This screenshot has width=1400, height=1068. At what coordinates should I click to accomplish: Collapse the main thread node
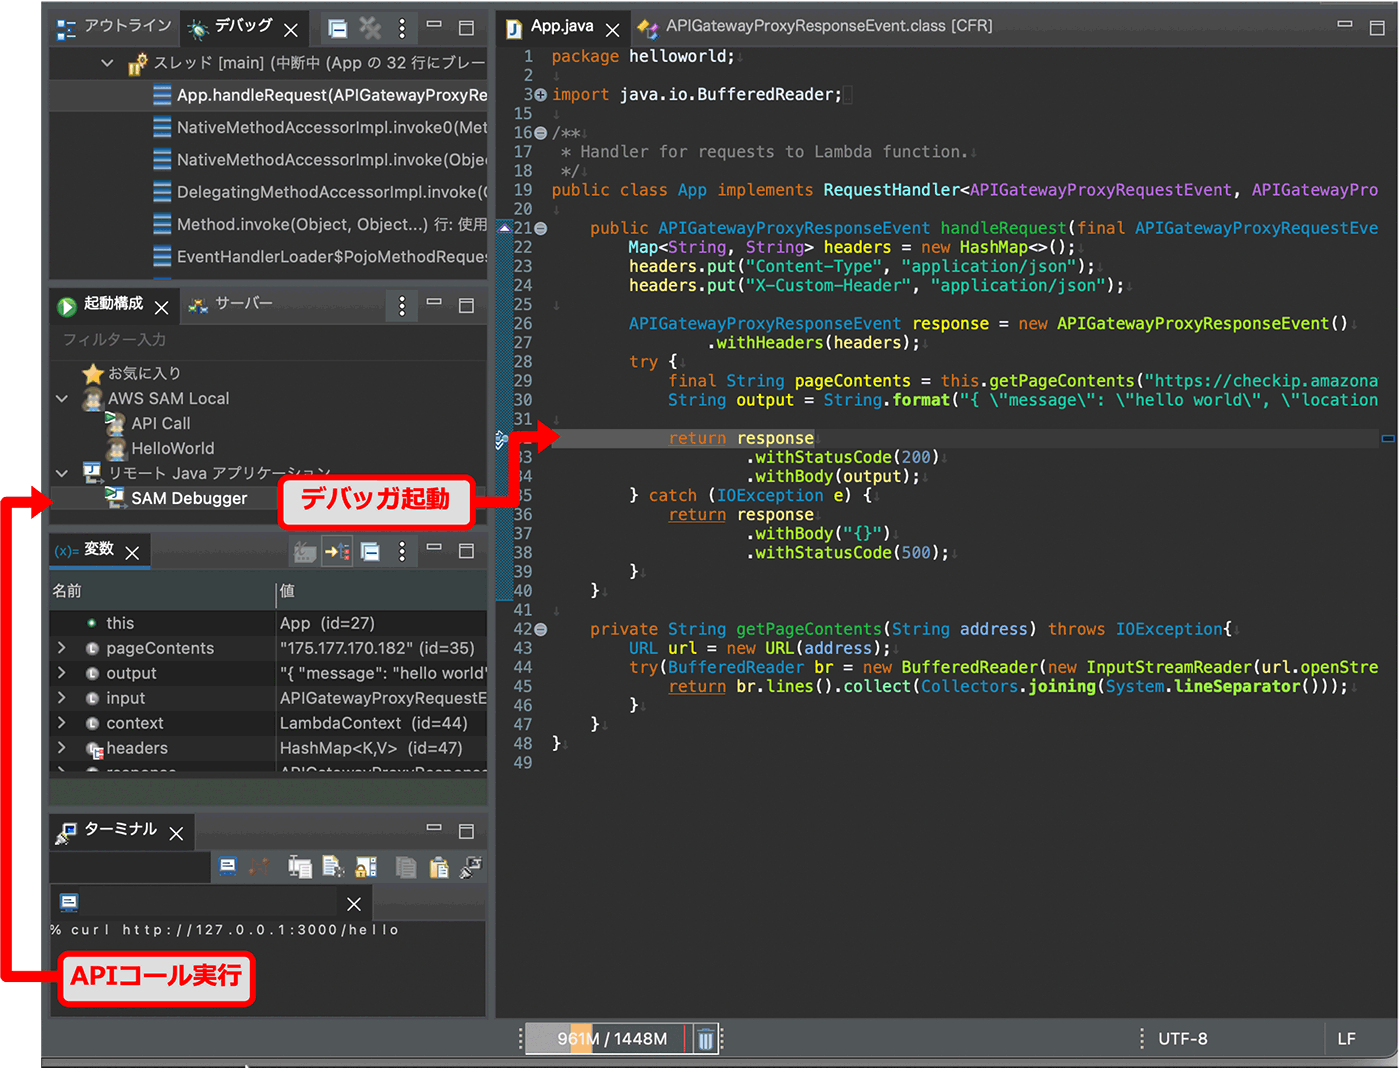click(107, 63)
